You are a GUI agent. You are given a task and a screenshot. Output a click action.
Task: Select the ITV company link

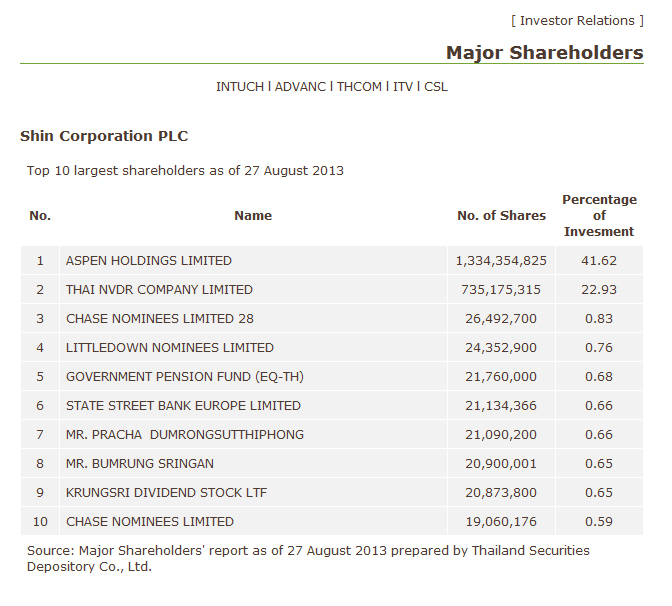click(402, 87)
